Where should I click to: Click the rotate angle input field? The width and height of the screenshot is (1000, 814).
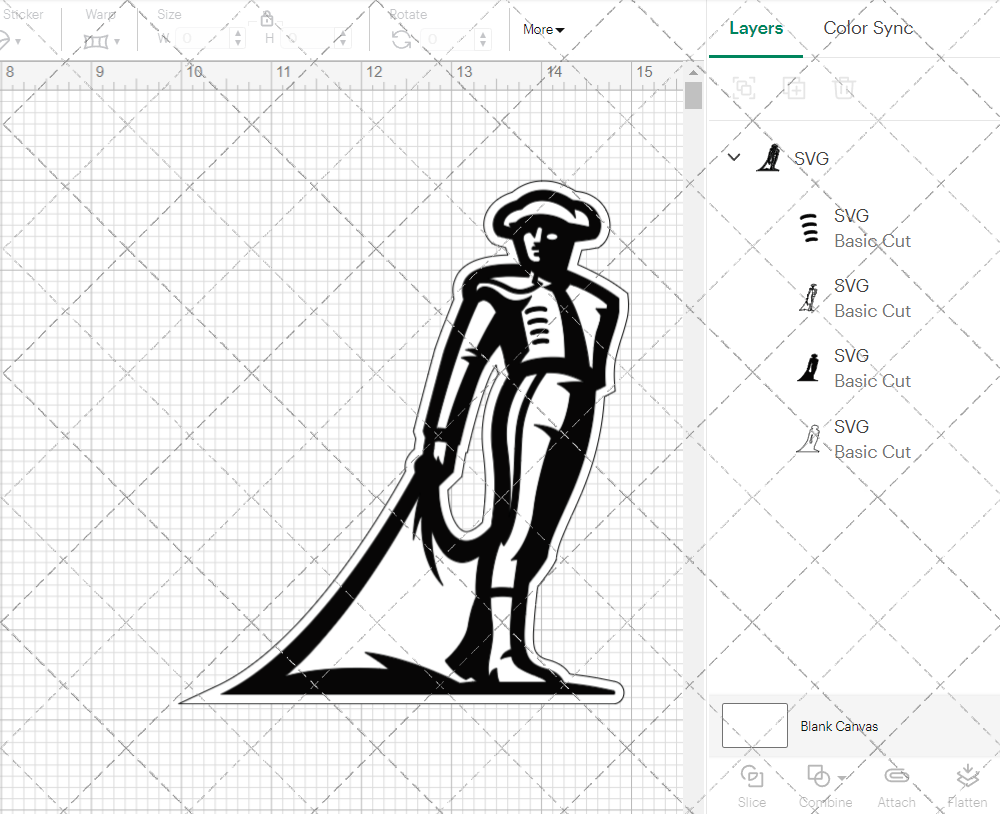[x=448, y=39]
